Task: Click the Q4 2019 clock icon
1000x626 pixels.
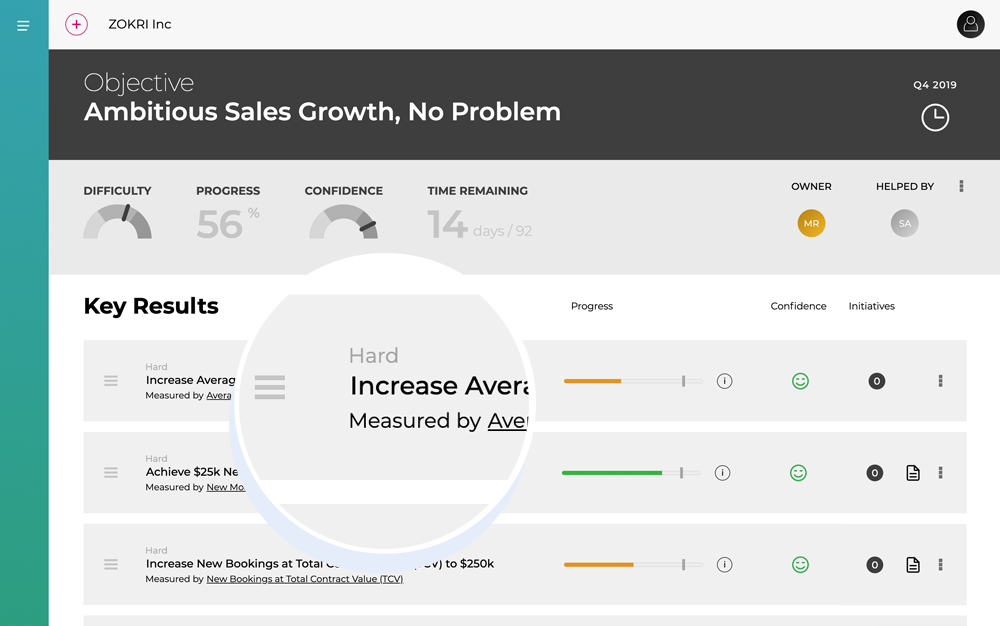Action: click(935, 117)
